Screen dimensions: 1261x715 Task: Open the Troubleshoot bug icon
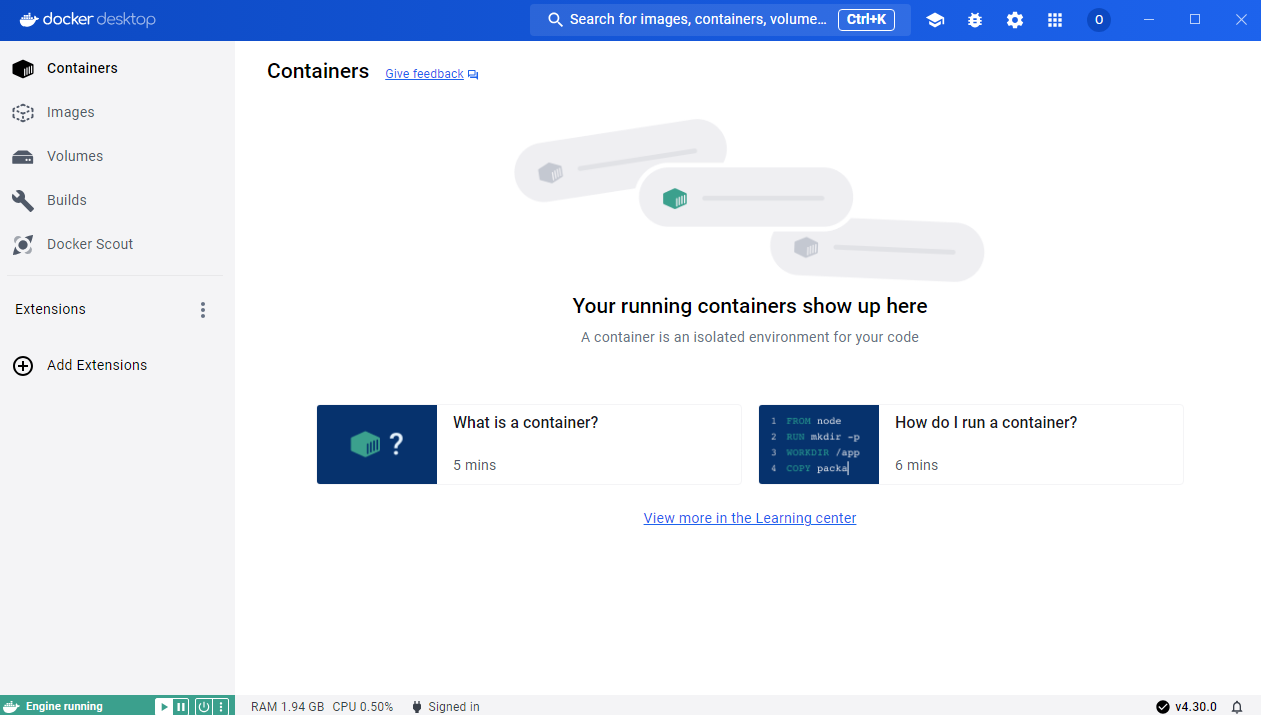[975, 20]
